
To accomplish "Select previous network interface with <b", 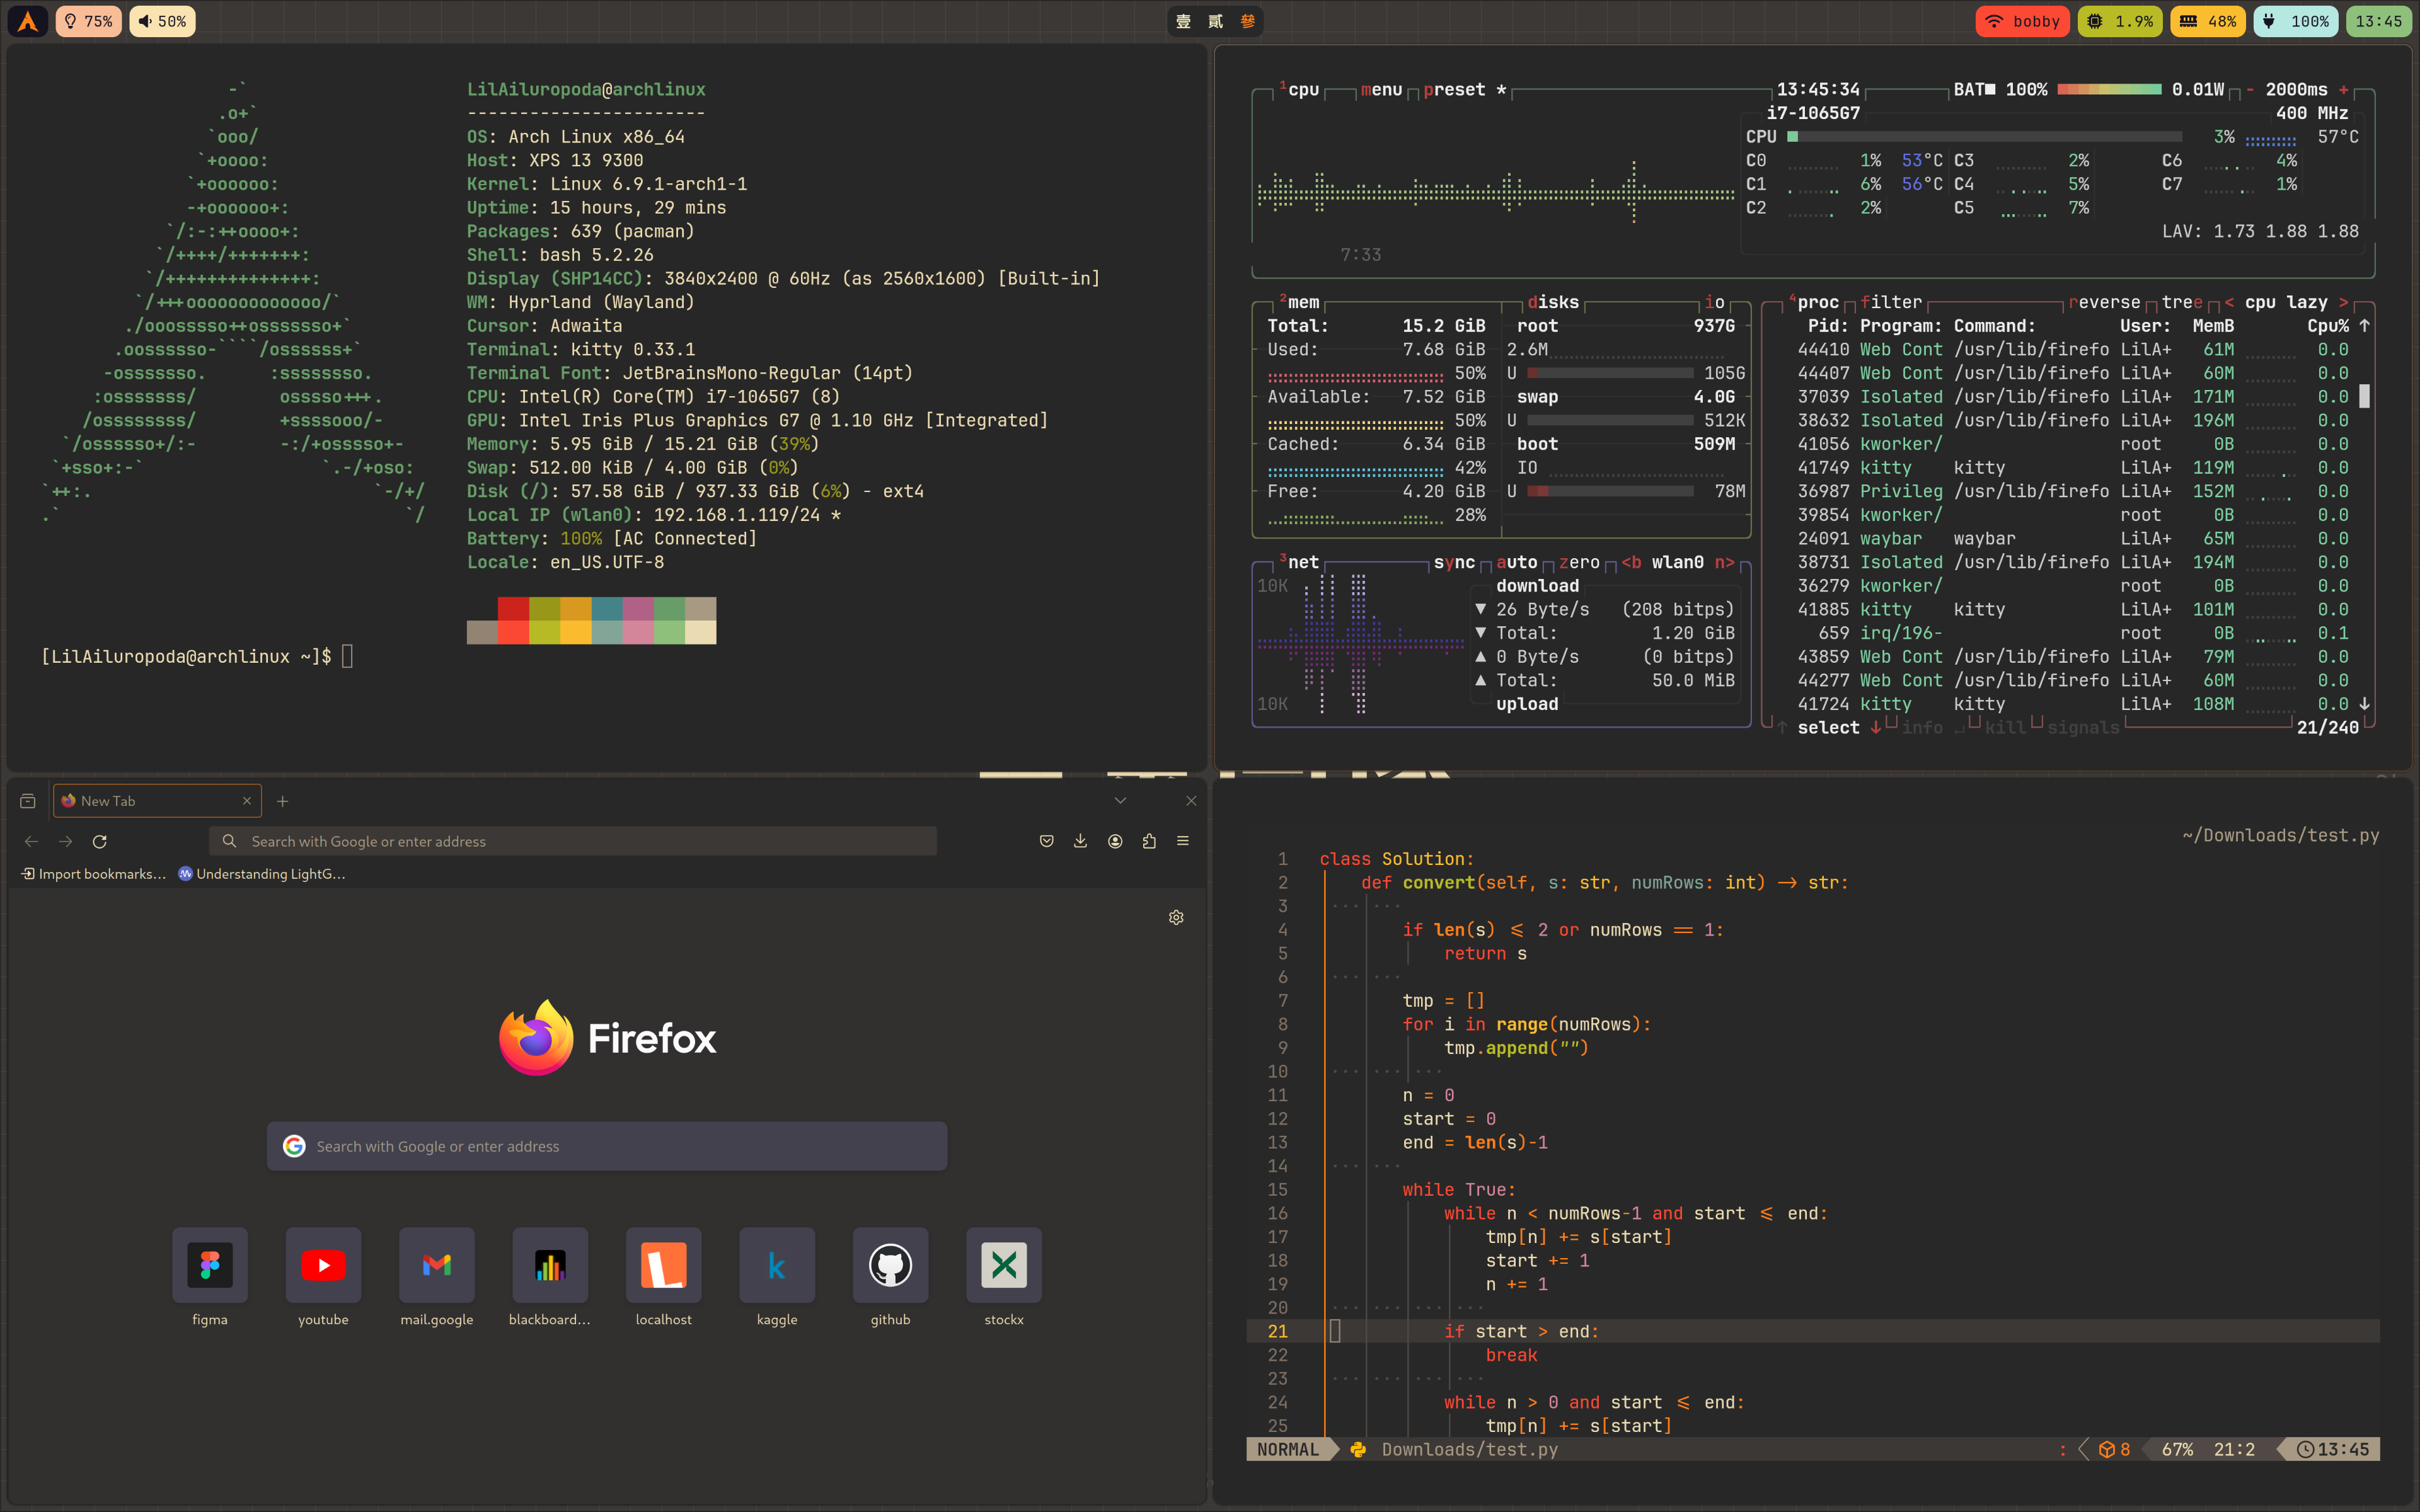I will [1631, 562].
